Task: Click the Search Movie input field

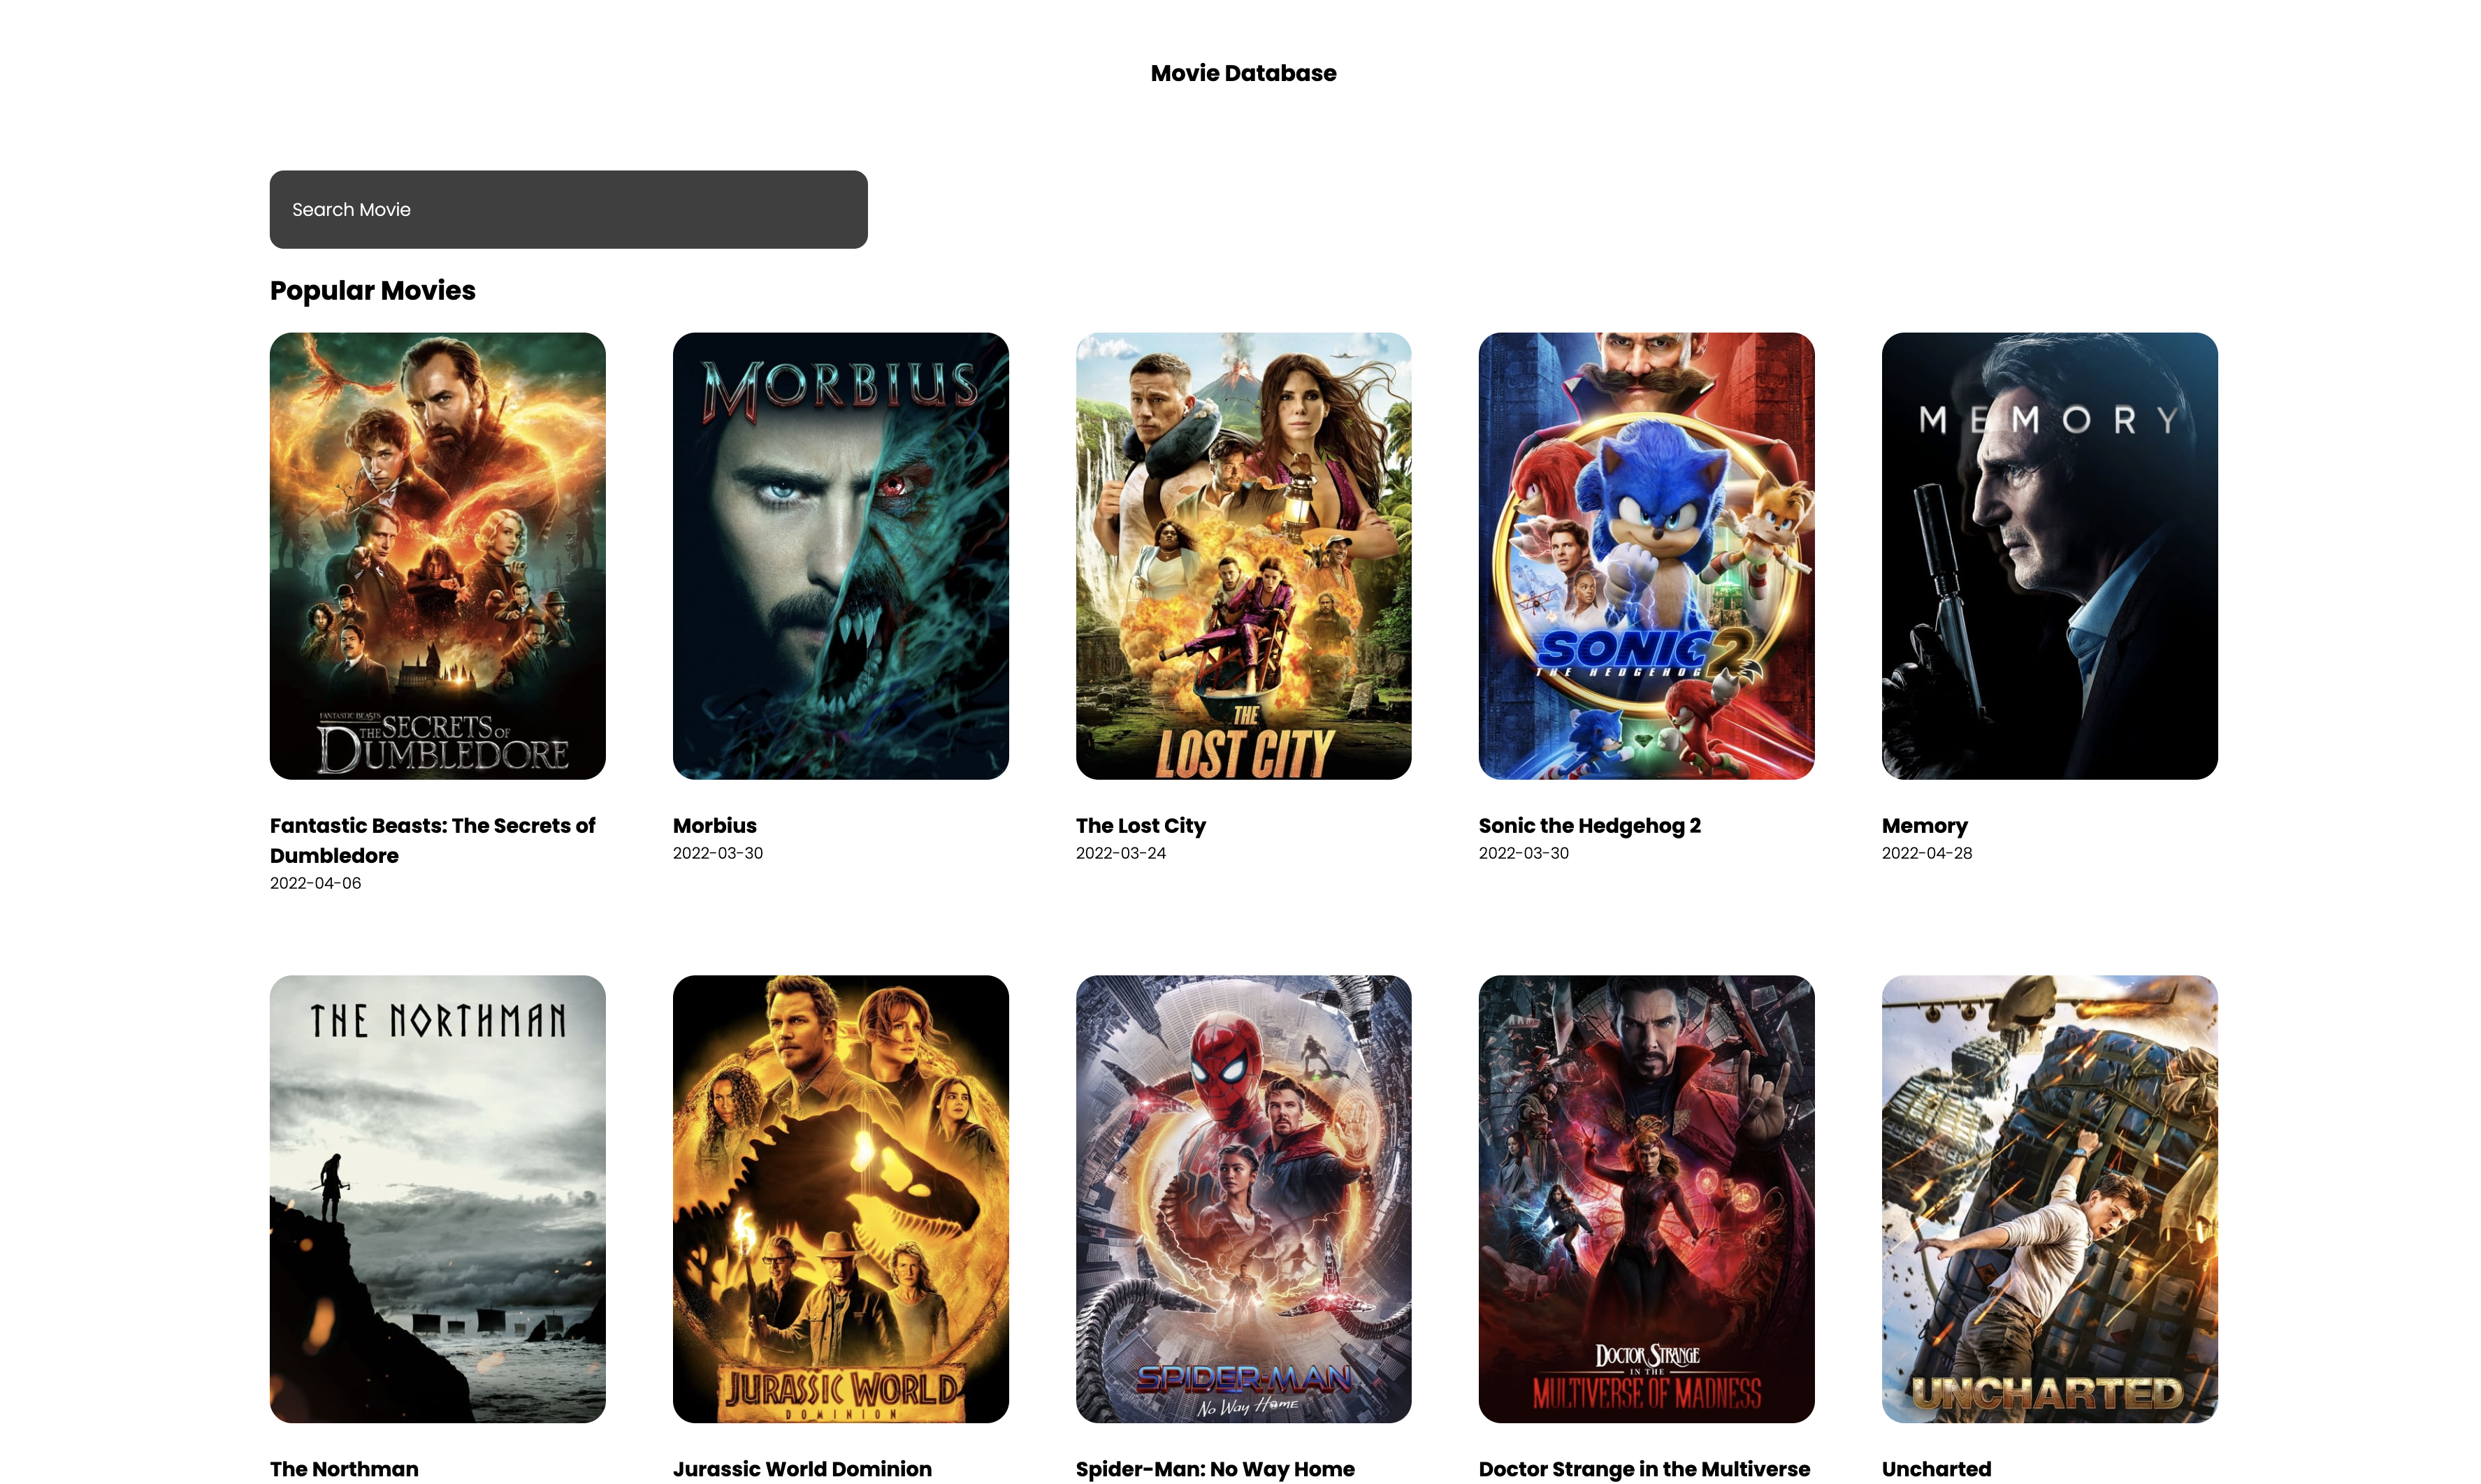Action: (x=568, y=209)
